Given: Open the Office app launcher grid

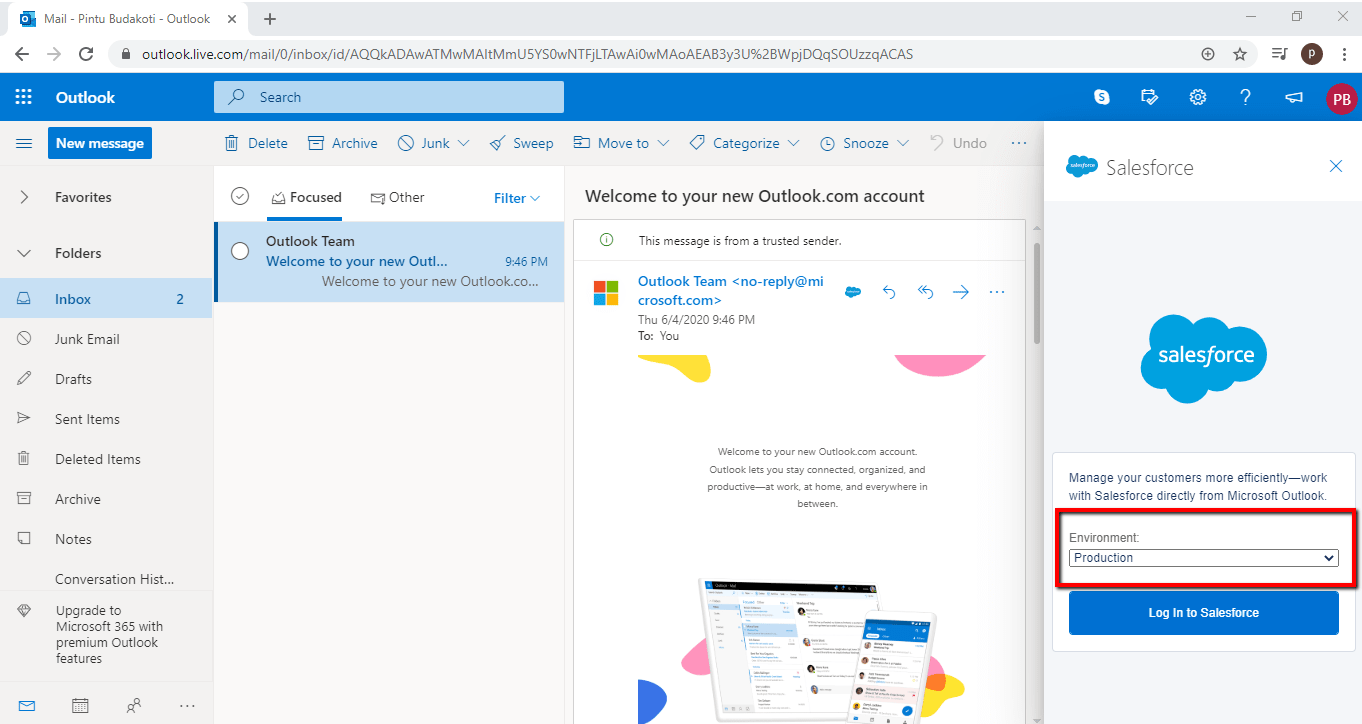Looking at the screenshot, I should point(24,97).
